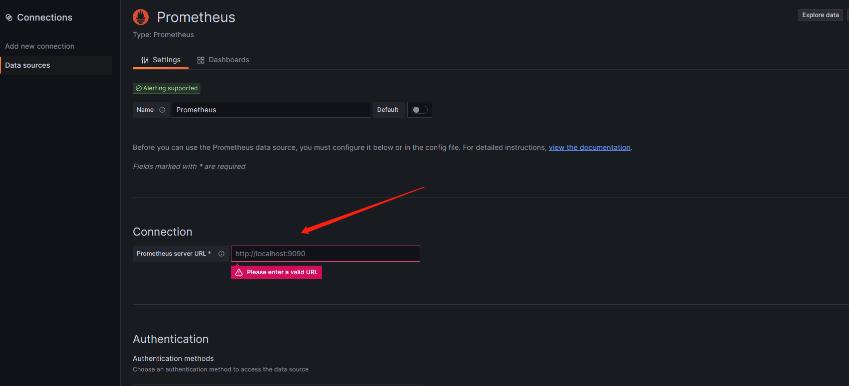849x386 pixels.
Task: Open the view the documentation link
Action: tap(589, 147)
